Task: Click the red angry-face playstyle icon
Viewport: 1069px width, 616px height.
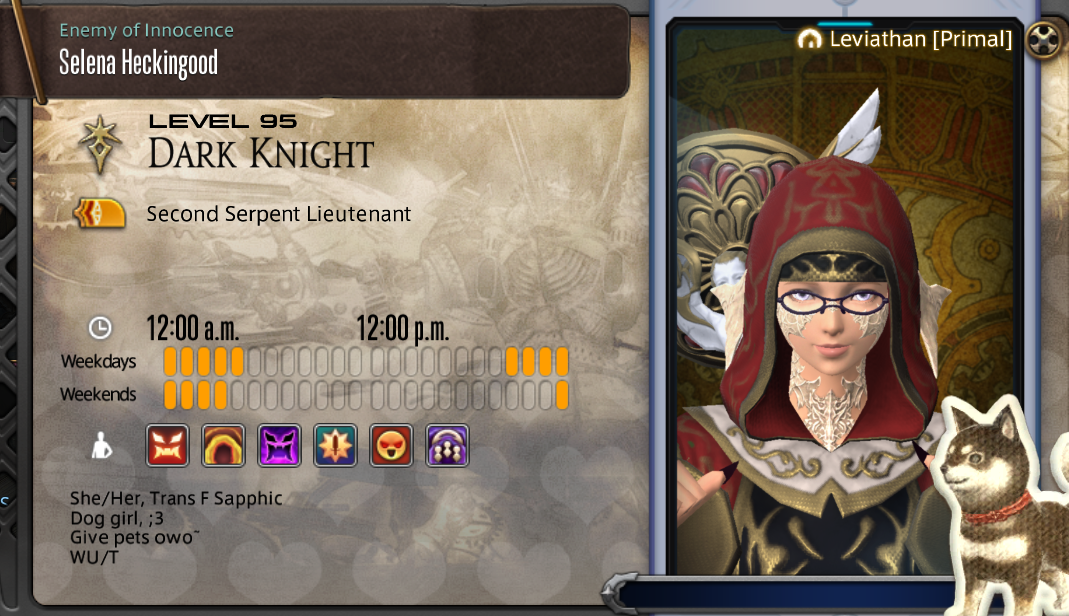Action: click(168, 446)
